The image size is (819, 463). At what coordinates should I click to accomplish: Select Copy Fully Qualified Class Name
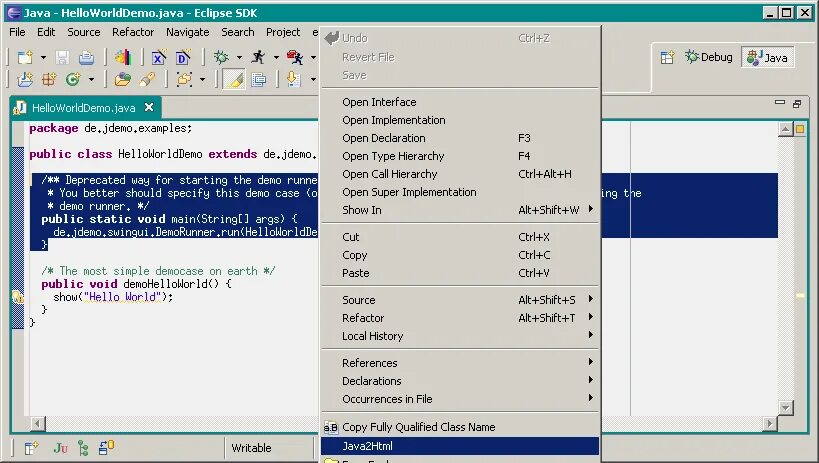[x=460, y=427]
